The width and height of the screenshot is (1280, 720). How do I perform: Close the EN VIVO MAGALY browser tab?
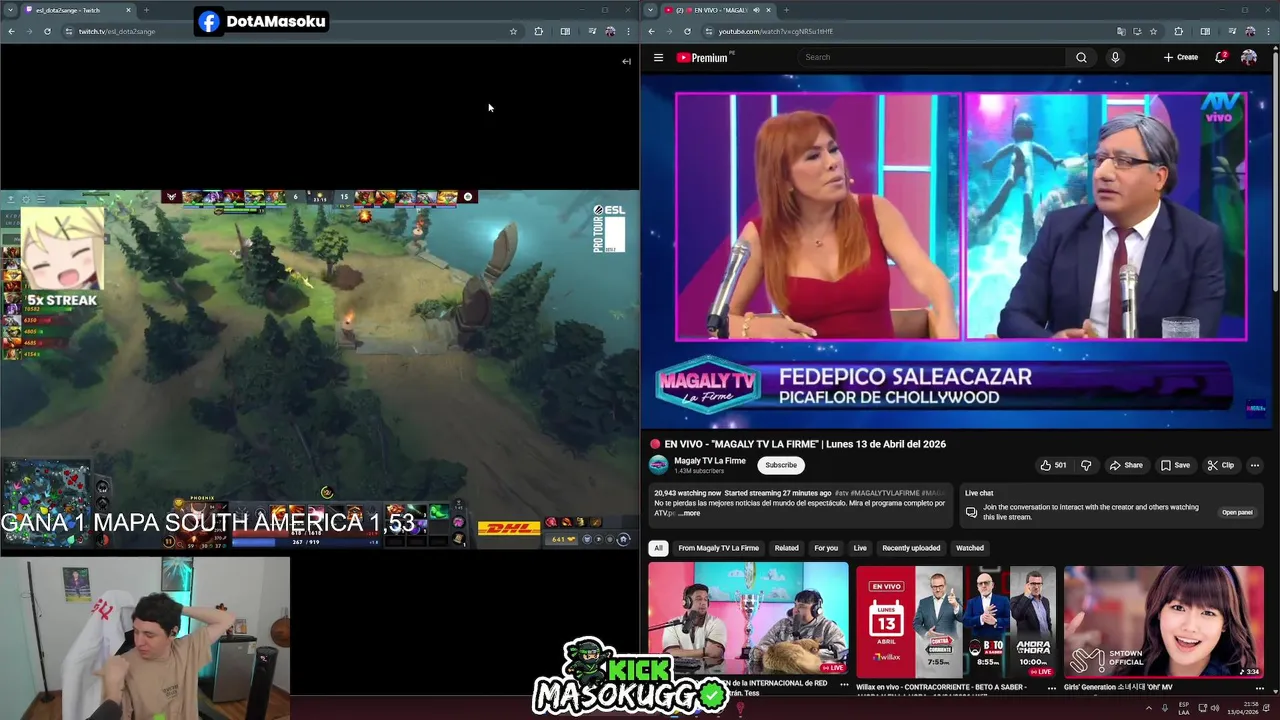point(768,10)
